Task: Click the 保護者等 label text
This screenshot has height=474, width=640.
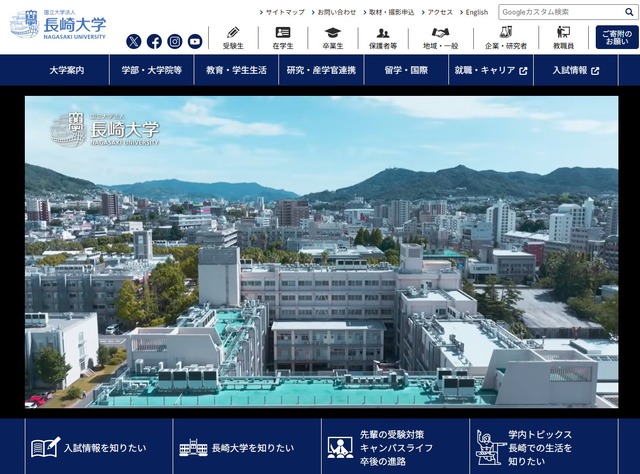Action: (x=383, y=46)
